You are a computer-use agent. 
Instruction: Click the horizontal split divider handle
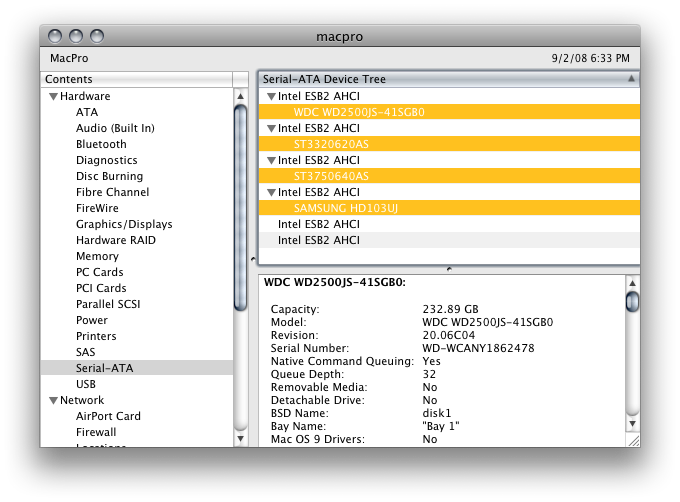[x=449, y=269]
